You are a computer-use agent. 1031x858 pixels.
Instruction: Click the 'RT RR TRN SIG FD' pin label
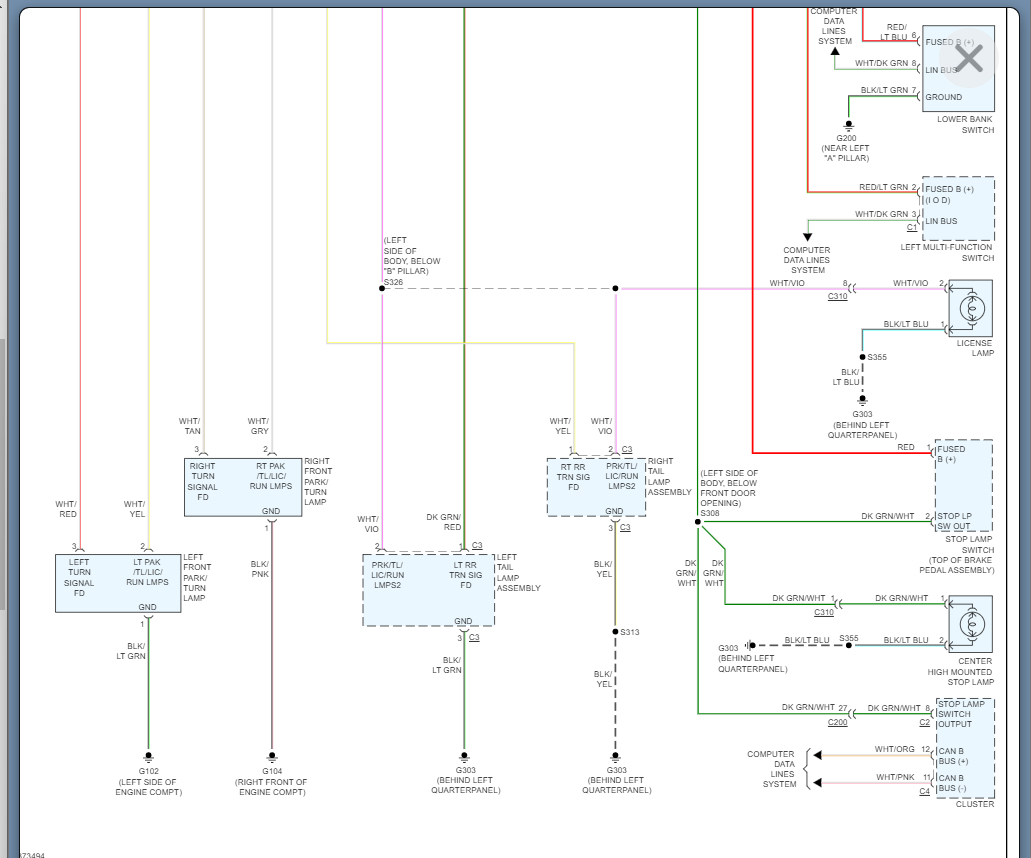coord(574,477)
